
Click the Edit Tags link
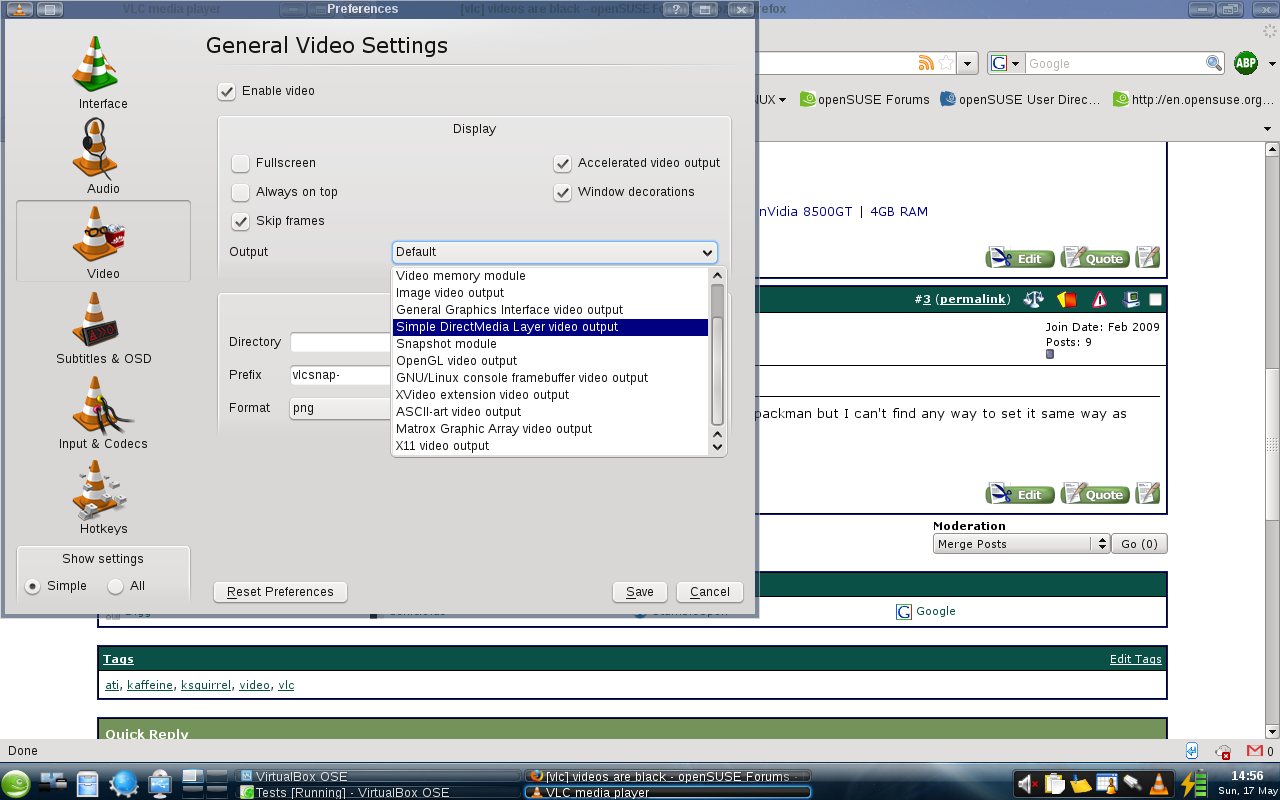pos(1136,659)
